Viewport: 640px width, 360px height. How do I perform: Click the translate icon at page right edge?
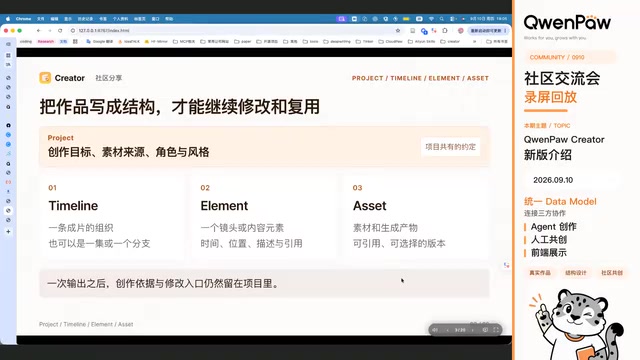click(507, 265)
